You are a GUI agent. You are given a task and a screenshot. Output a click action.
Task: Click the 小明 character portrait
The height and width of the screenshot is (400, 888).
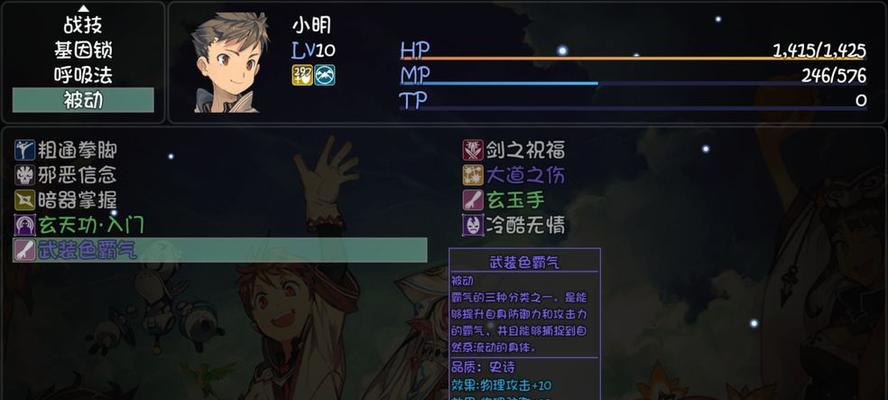pyautogui.click(x=228, y=62)
